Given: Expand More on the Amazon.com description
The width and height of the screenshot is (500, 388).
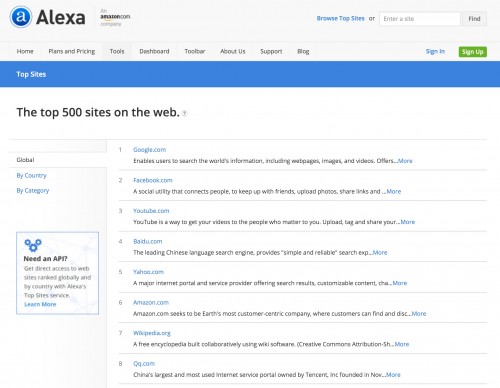Looking at the screenshot, I should [x=419, y=314].
